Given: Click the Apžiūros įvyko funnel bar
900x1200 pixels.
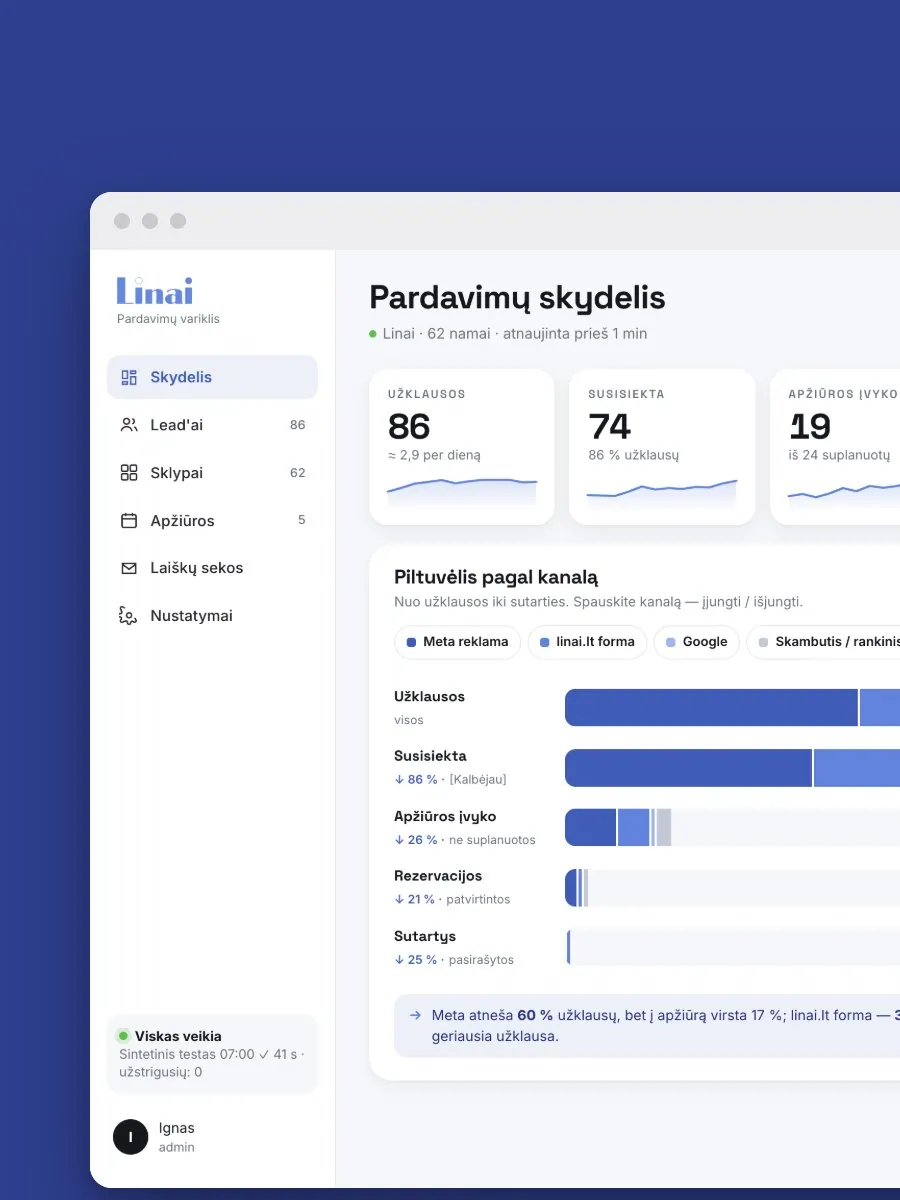Looking at the screenshot, I should point(618,828).
